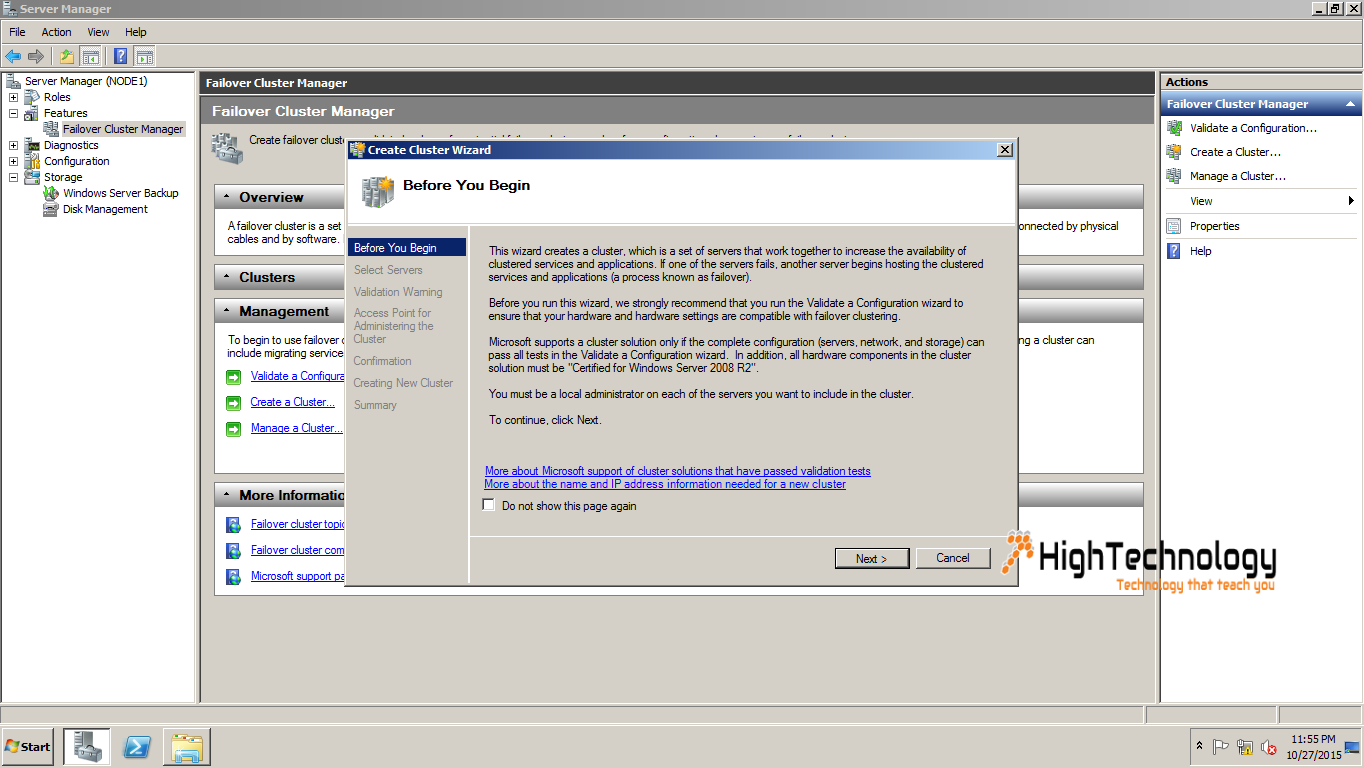Viewport: 1364px width, 768px height.
Task: Click the Windows Server Backup icon
Action: click(52, 193)
